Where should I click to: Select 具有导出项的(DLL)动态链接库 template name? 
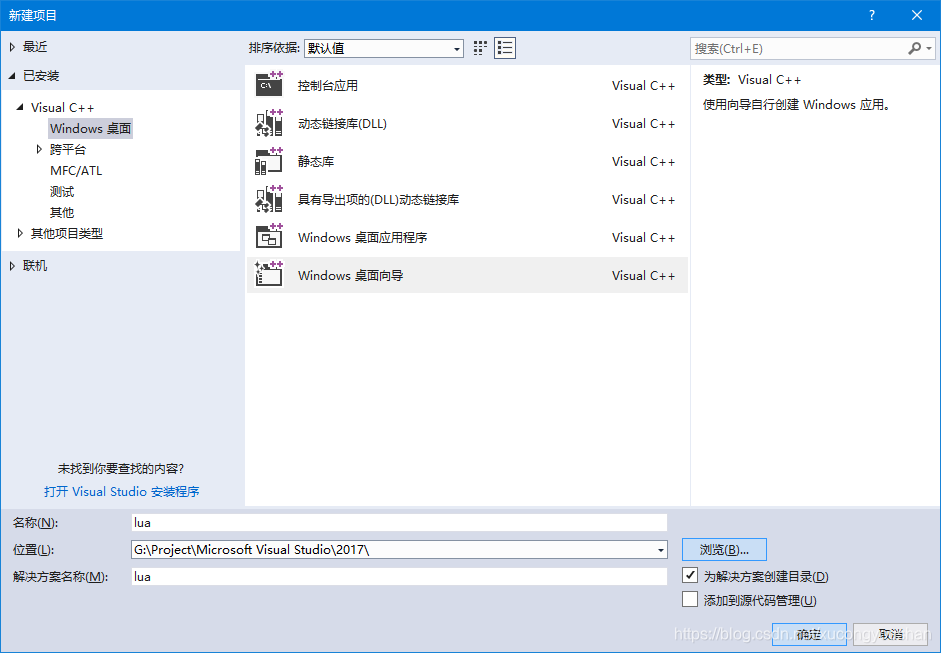coord(378,199)
